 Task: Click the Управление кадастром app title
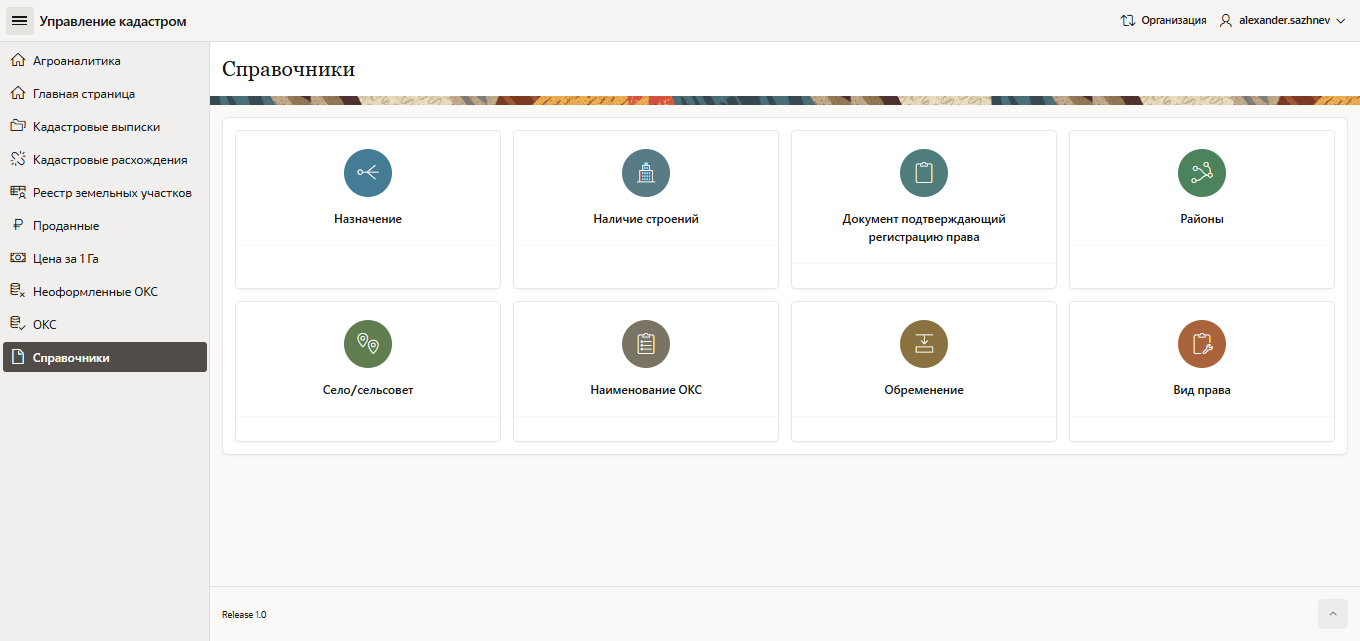coord(113,21)
